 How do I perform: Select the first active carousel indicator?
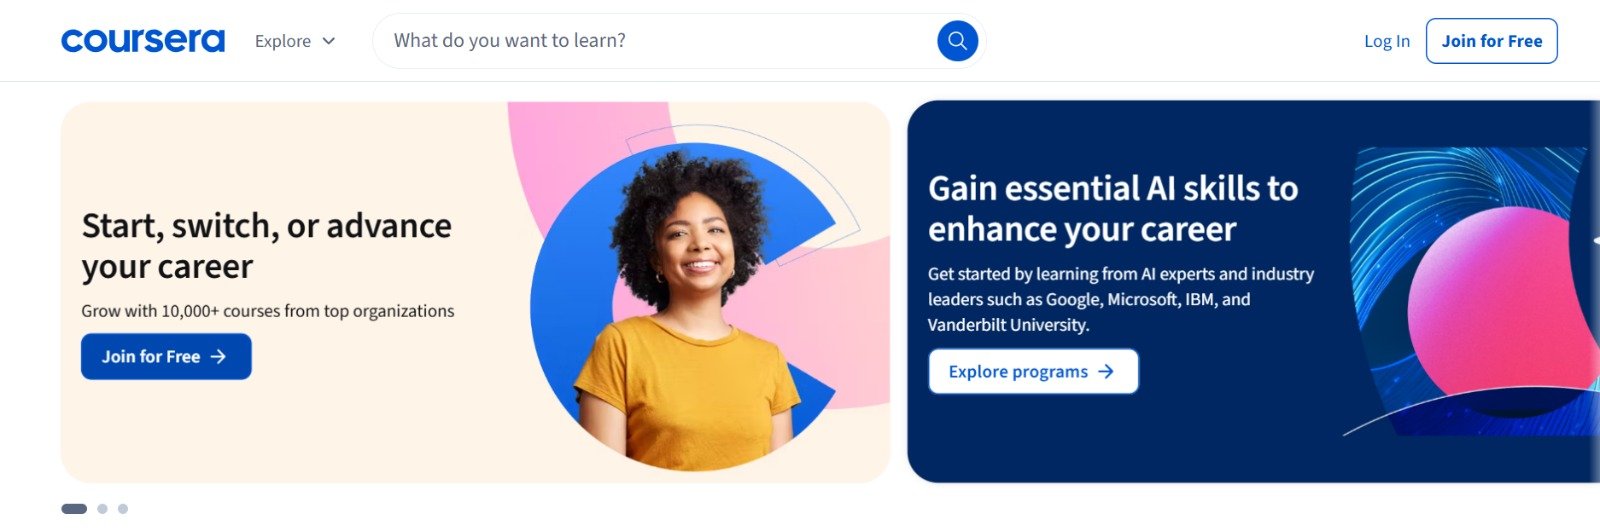(74, 509)
